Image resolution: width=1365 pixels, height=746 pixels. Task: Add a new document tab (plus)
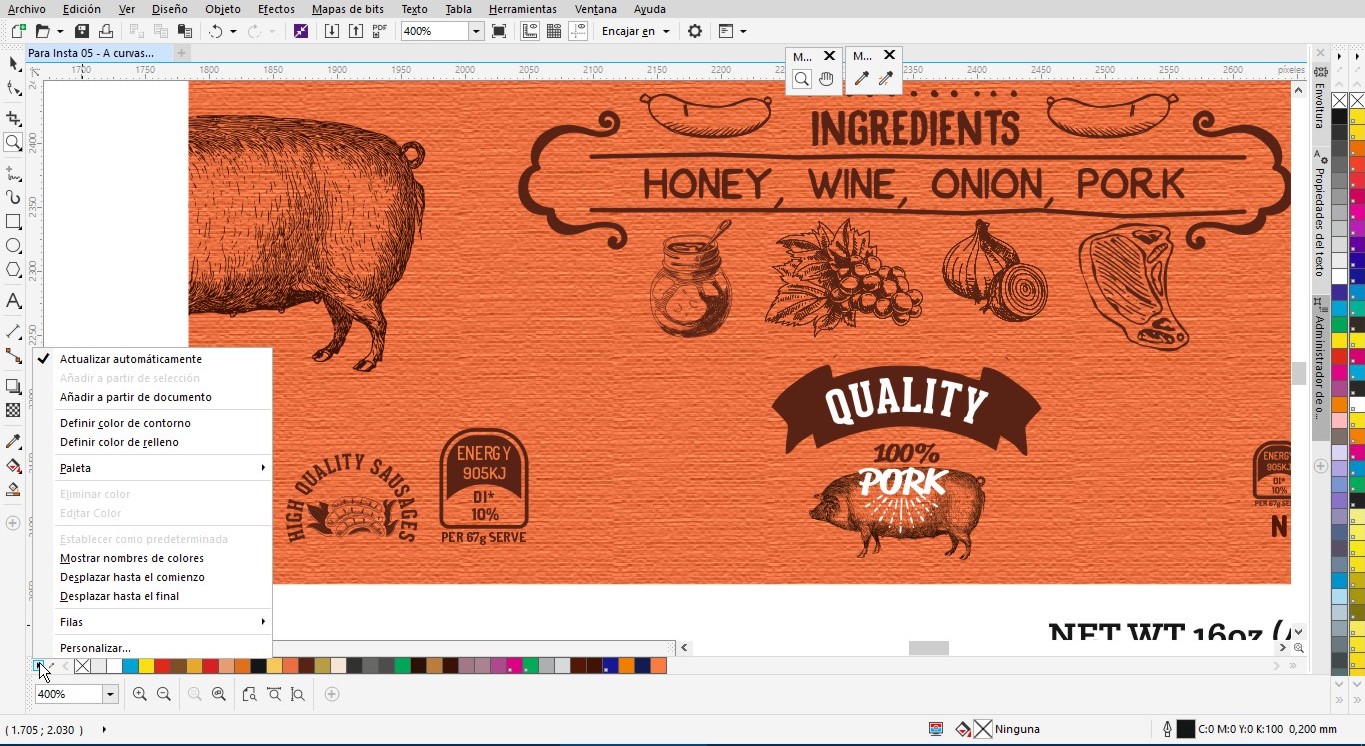(x=181, y=52)
